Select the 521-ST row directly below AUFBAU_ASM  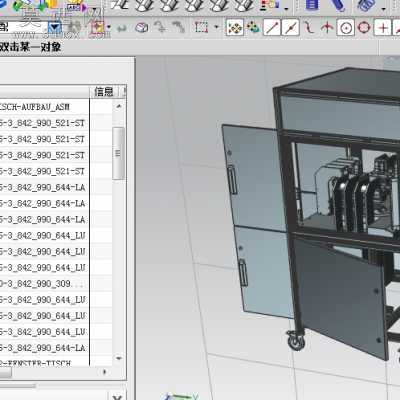click(45, 123)
